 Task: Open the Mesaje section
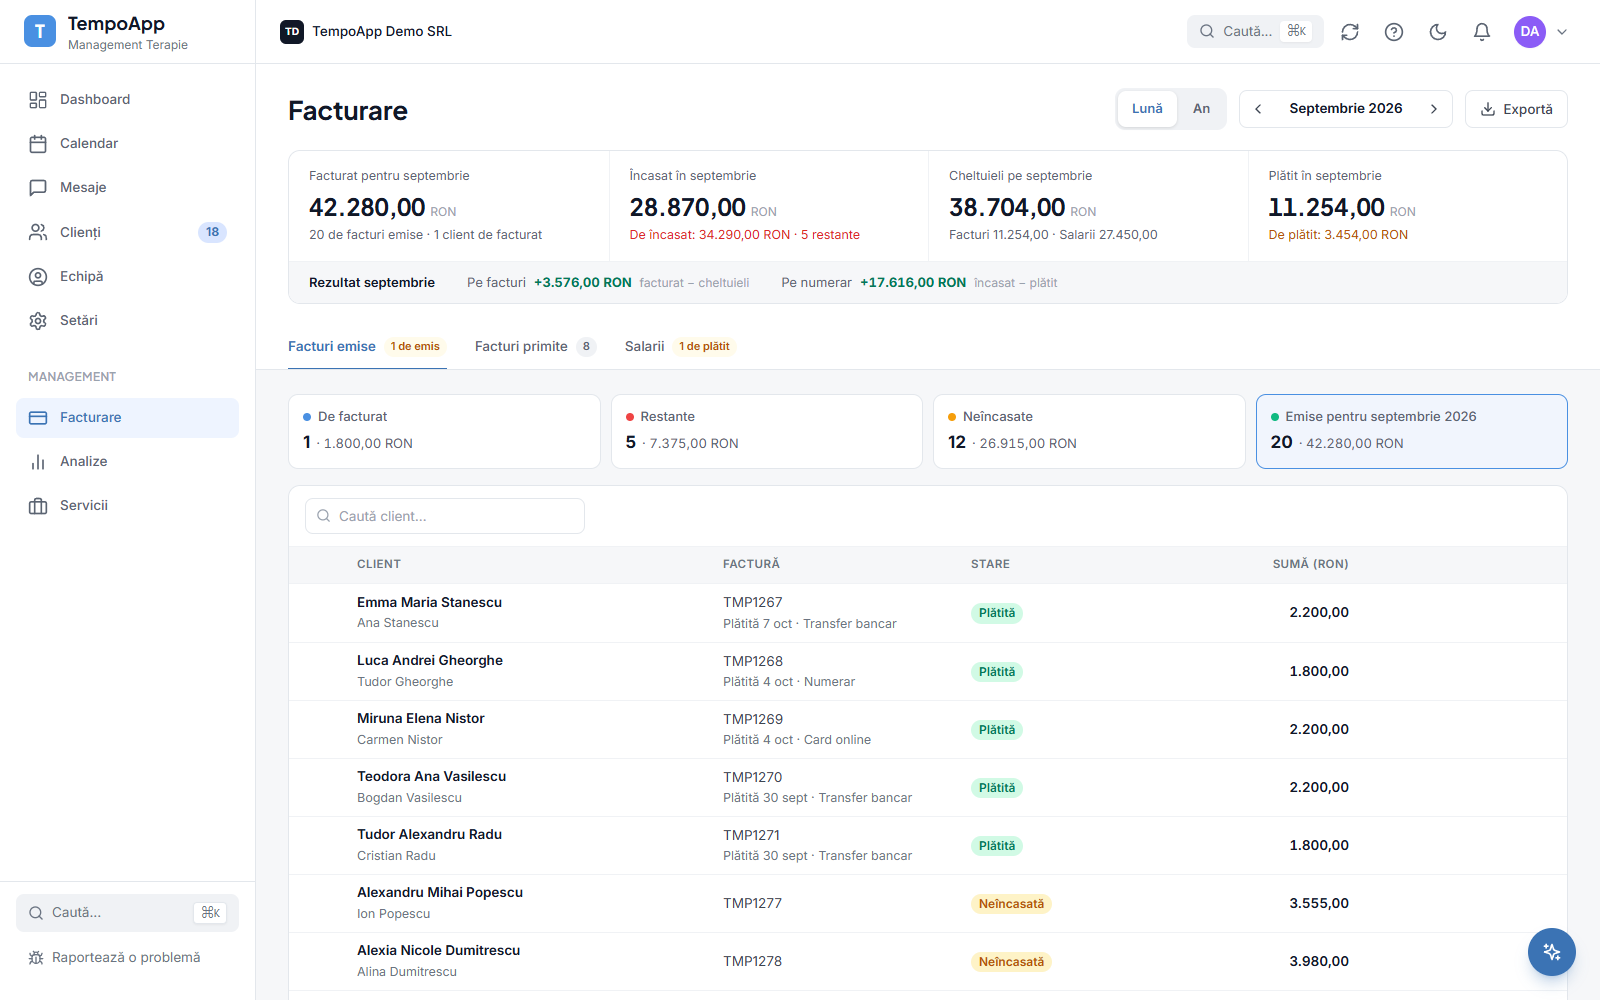pyautogui.click(x=127, y=187)
